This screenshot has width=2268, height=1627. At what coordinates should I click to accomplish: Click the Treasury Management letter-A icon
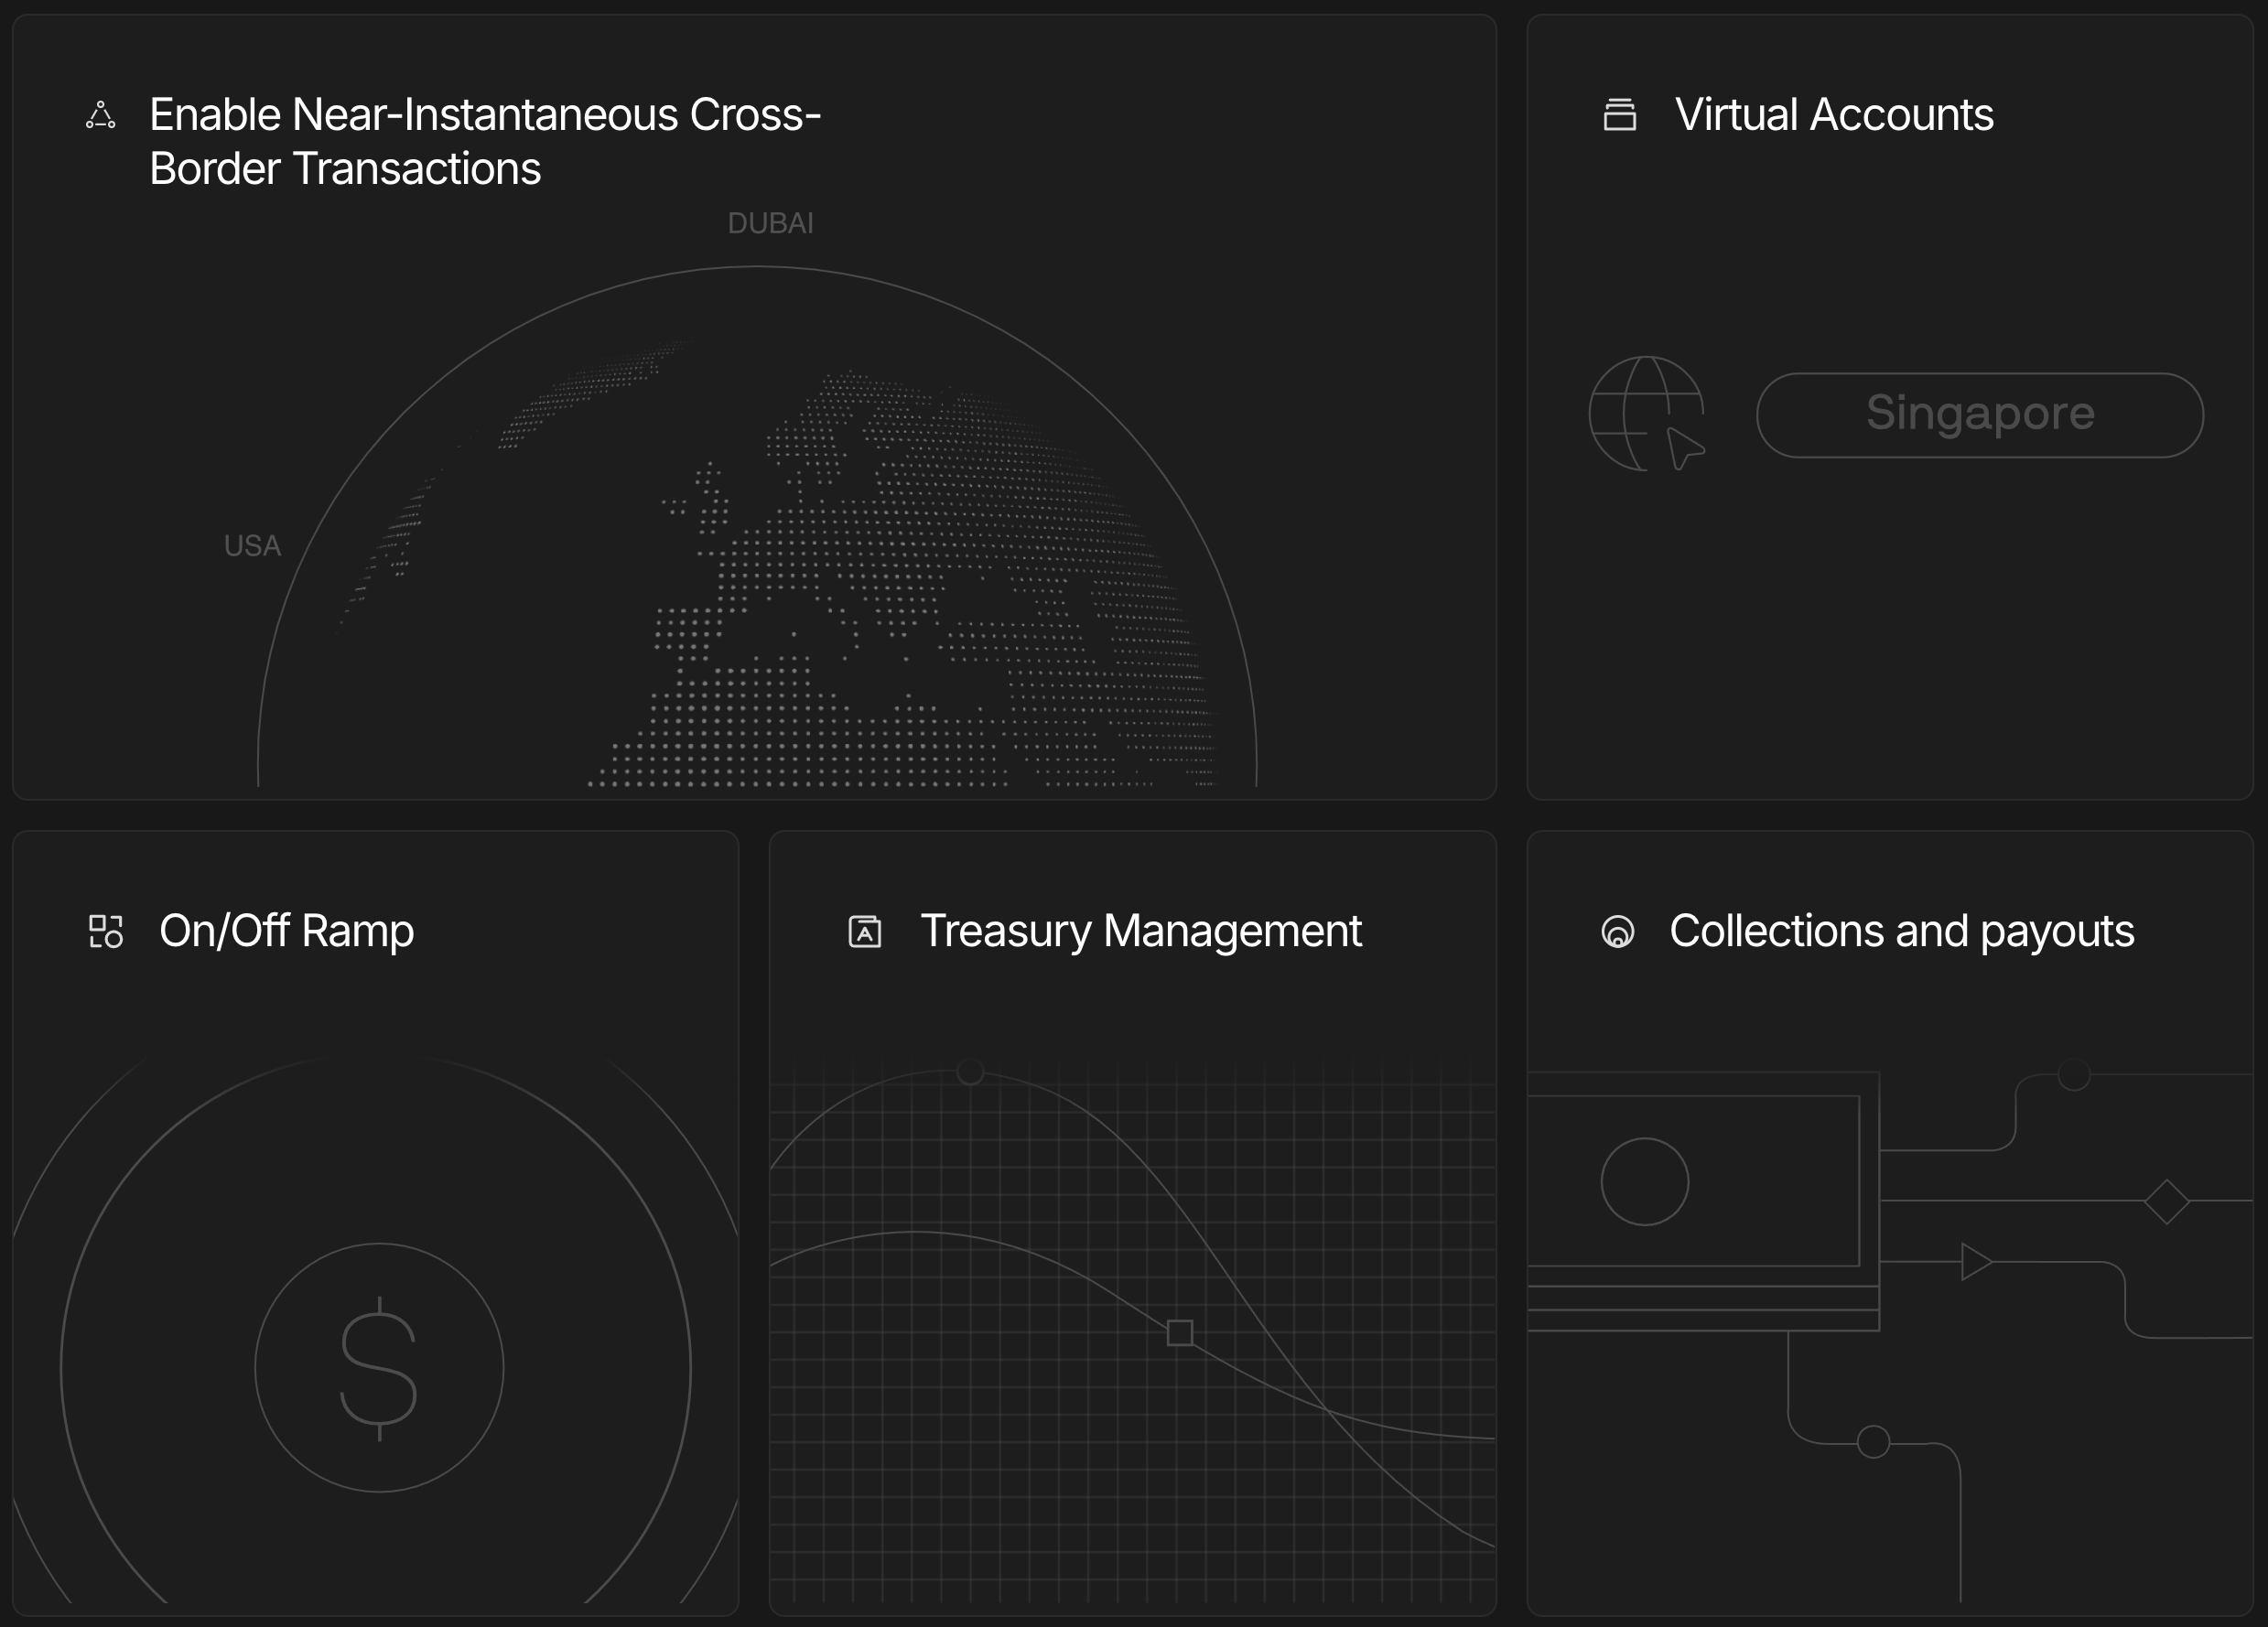(x=865, y=931)
